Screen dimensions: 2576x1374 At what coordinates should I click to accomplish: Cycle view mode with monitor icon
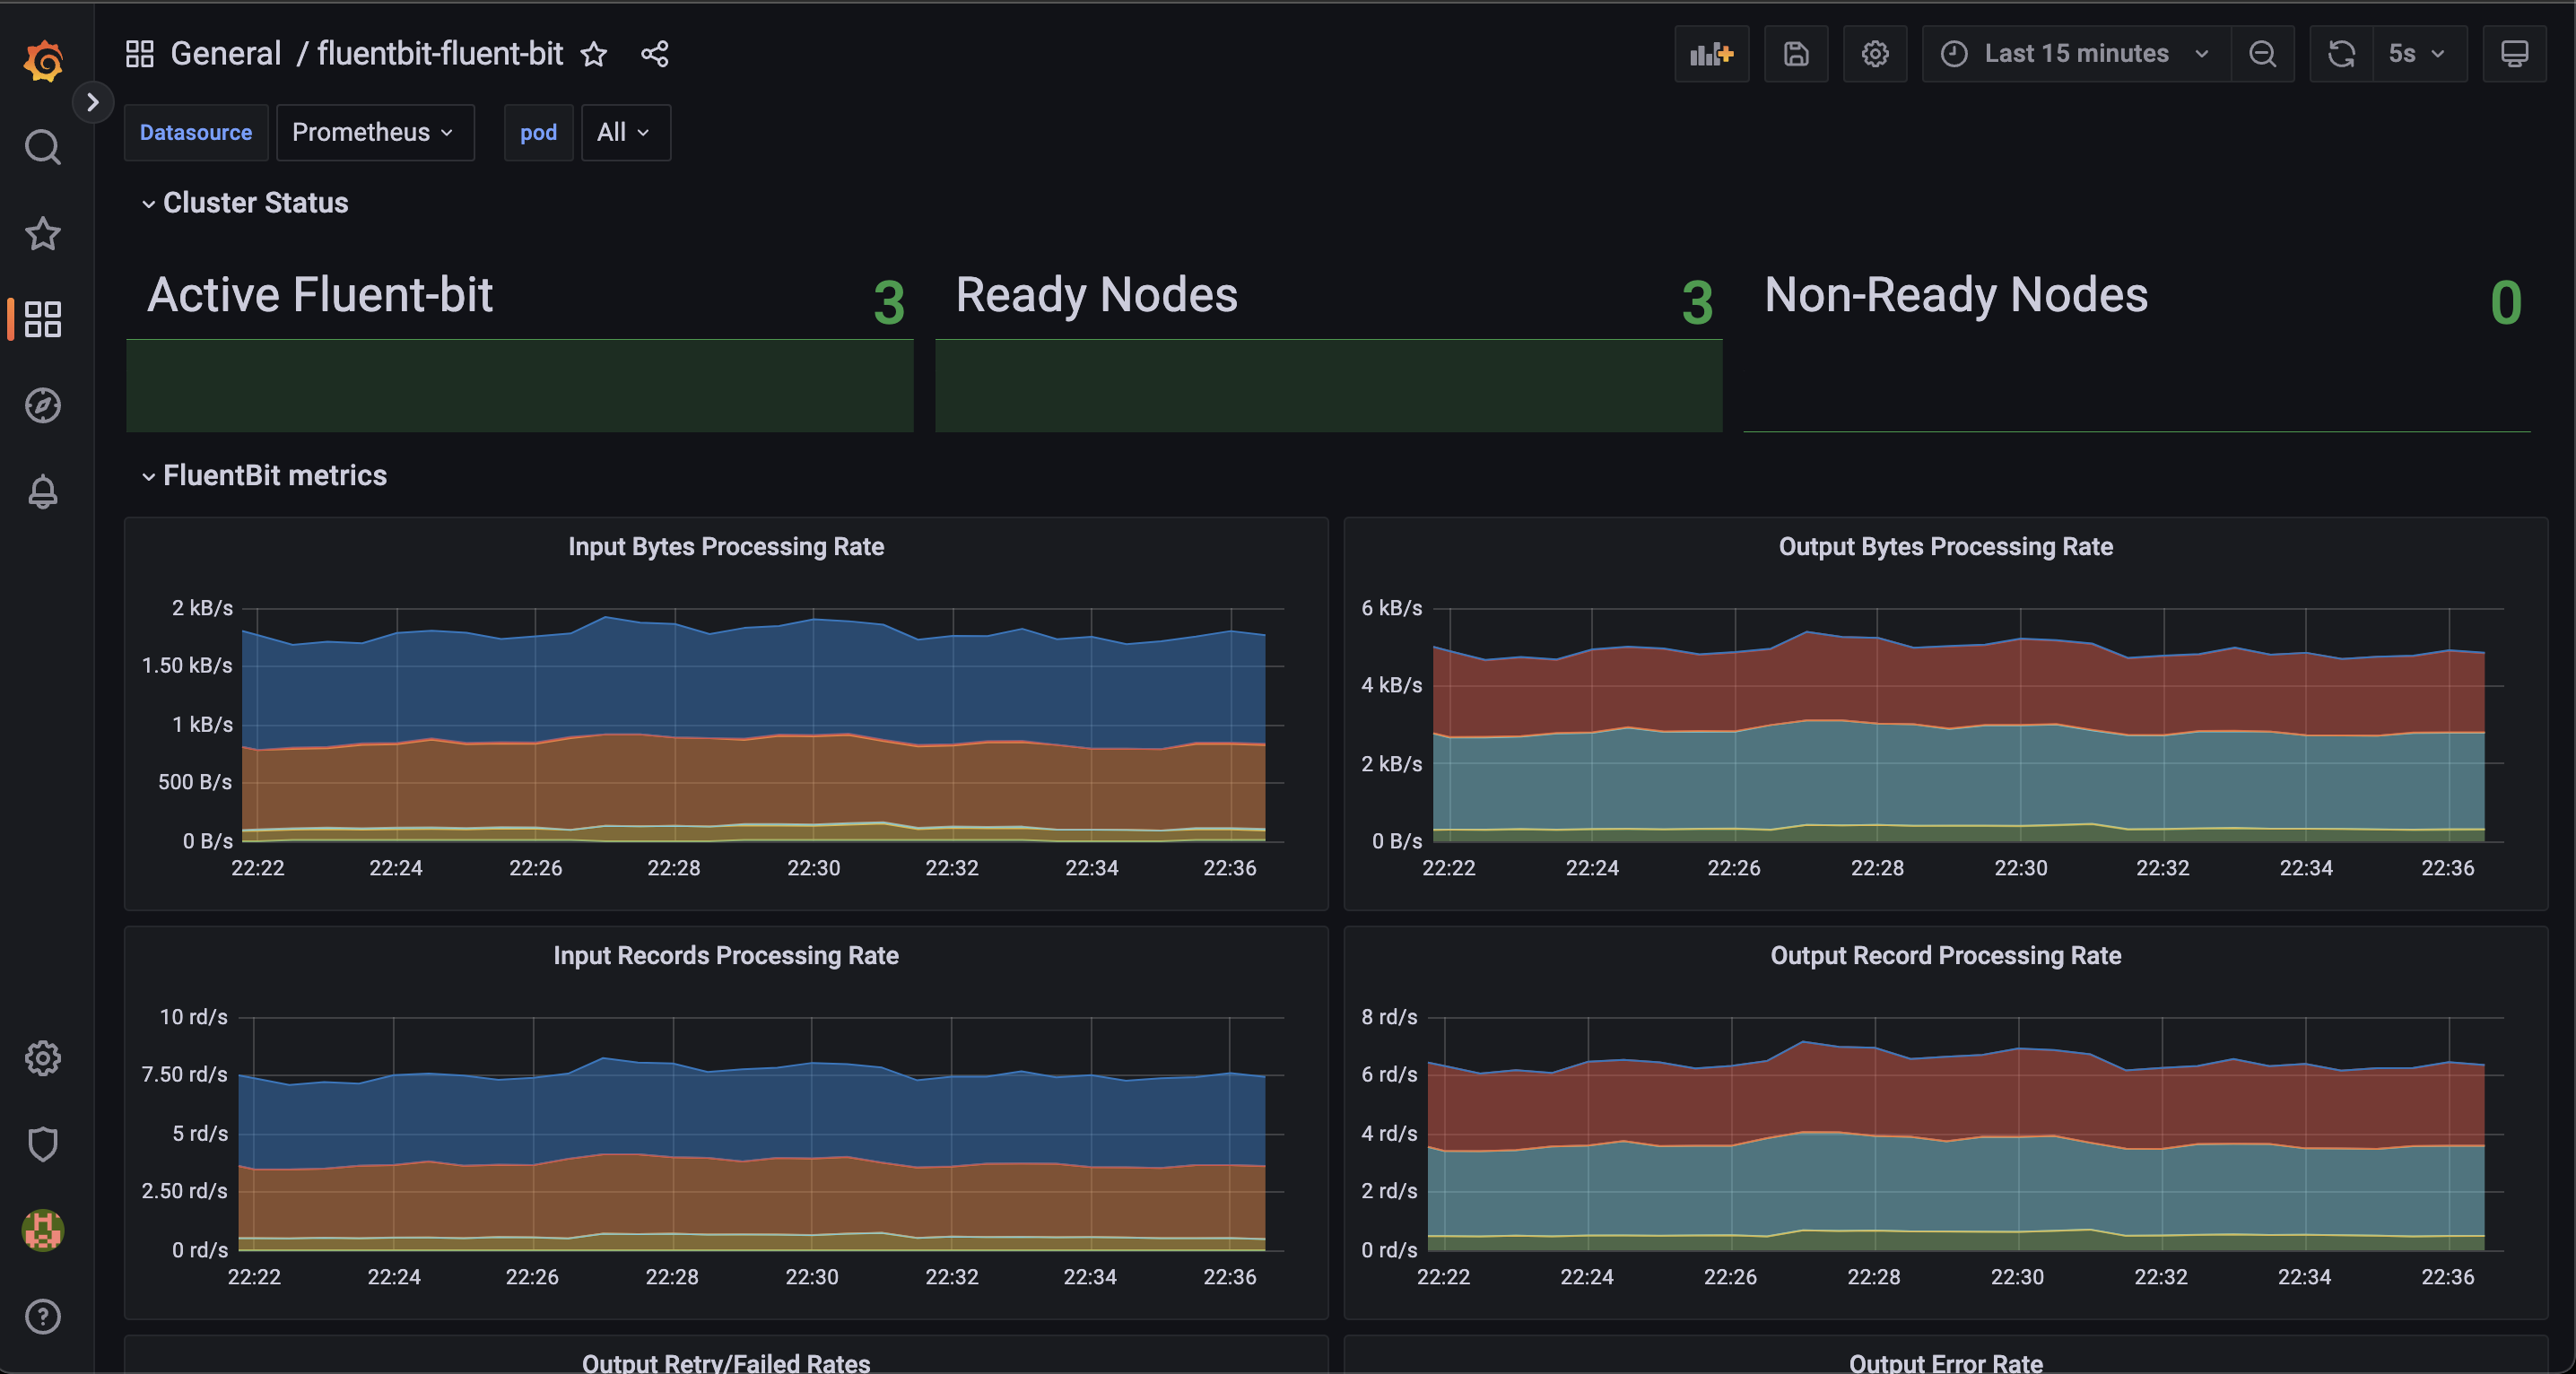click(x=2514, y=54)
